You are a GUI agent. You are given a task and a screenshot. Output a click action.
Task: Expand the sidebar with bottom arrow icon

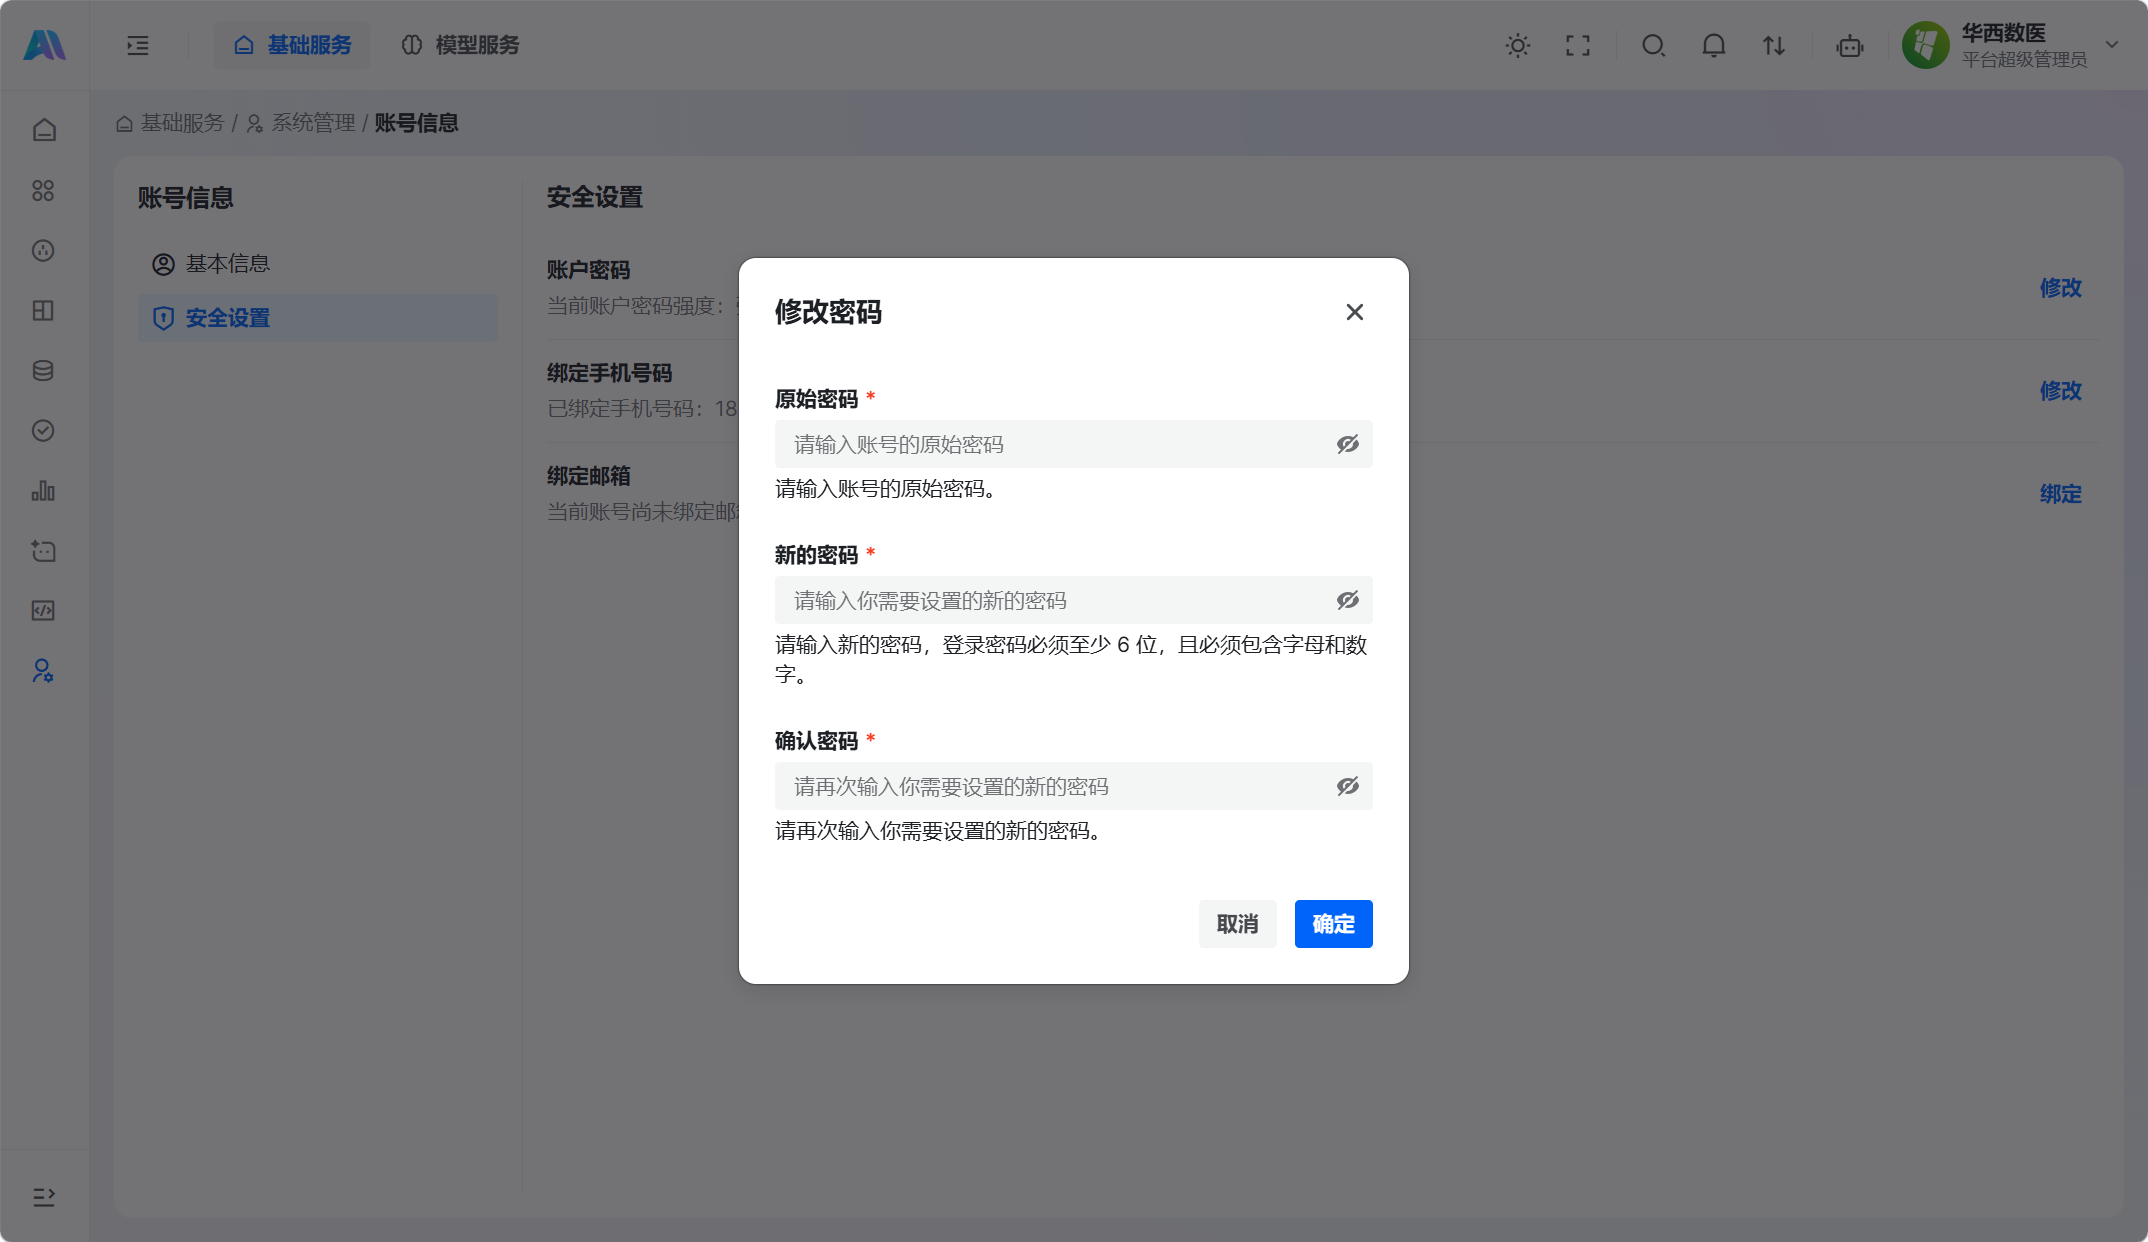pos(43,1197)
